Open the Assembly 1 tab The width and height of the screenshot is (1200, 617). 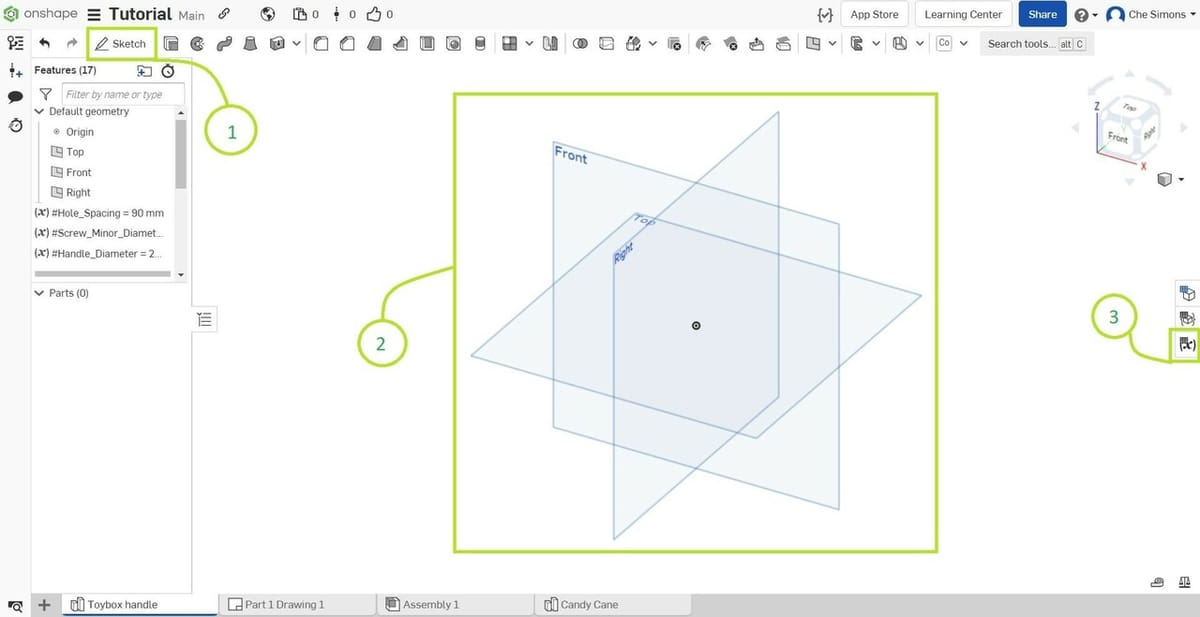pyautogui.click(x=430, y=605)
